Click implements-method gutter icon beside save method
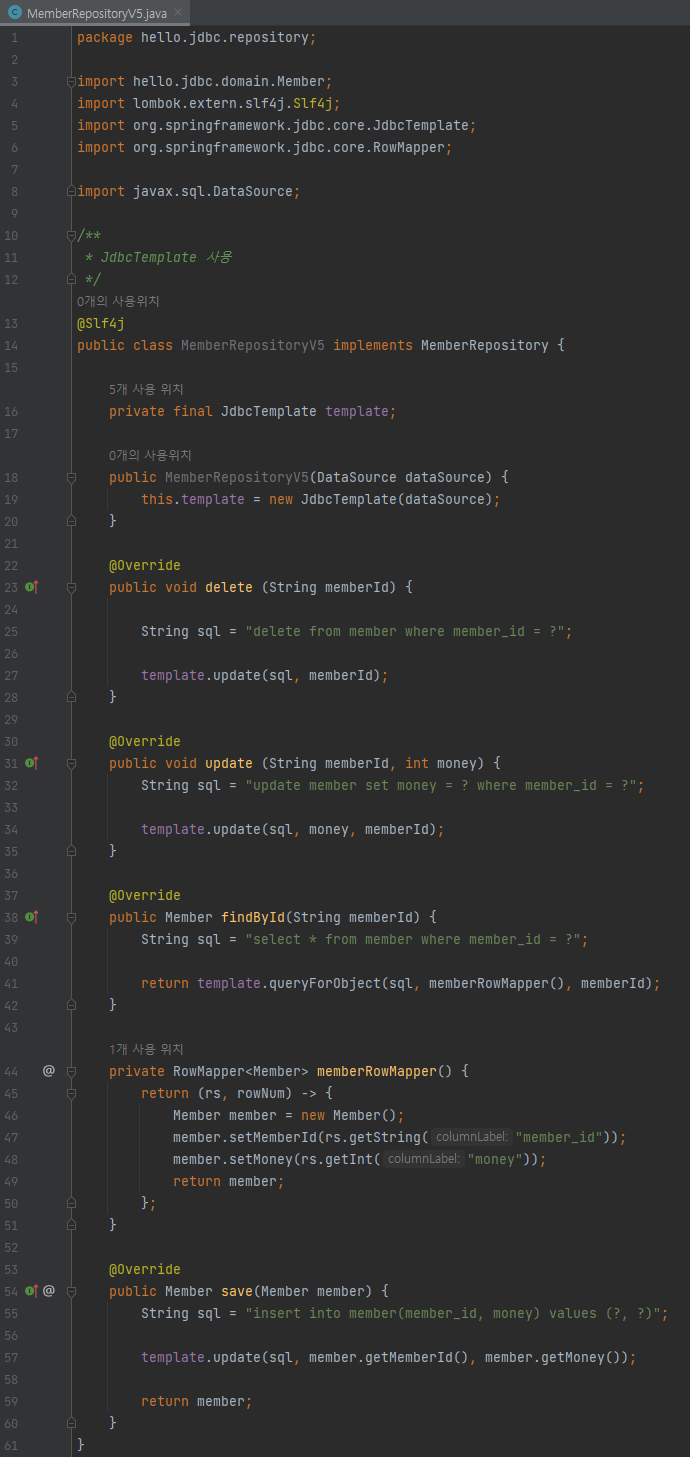Viewport: 690px width, 1457px height. click(x=31, y=1291)
